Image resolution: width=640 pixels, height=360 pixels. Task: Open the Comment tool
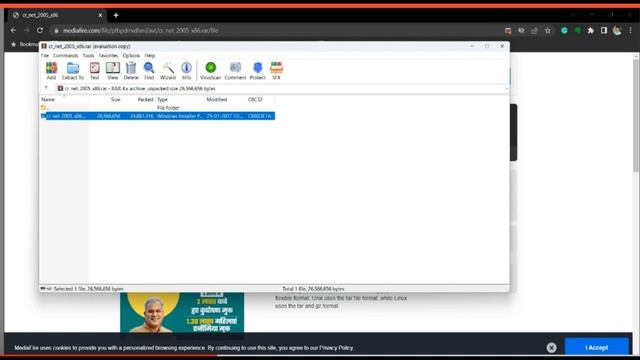coord(235,71)
